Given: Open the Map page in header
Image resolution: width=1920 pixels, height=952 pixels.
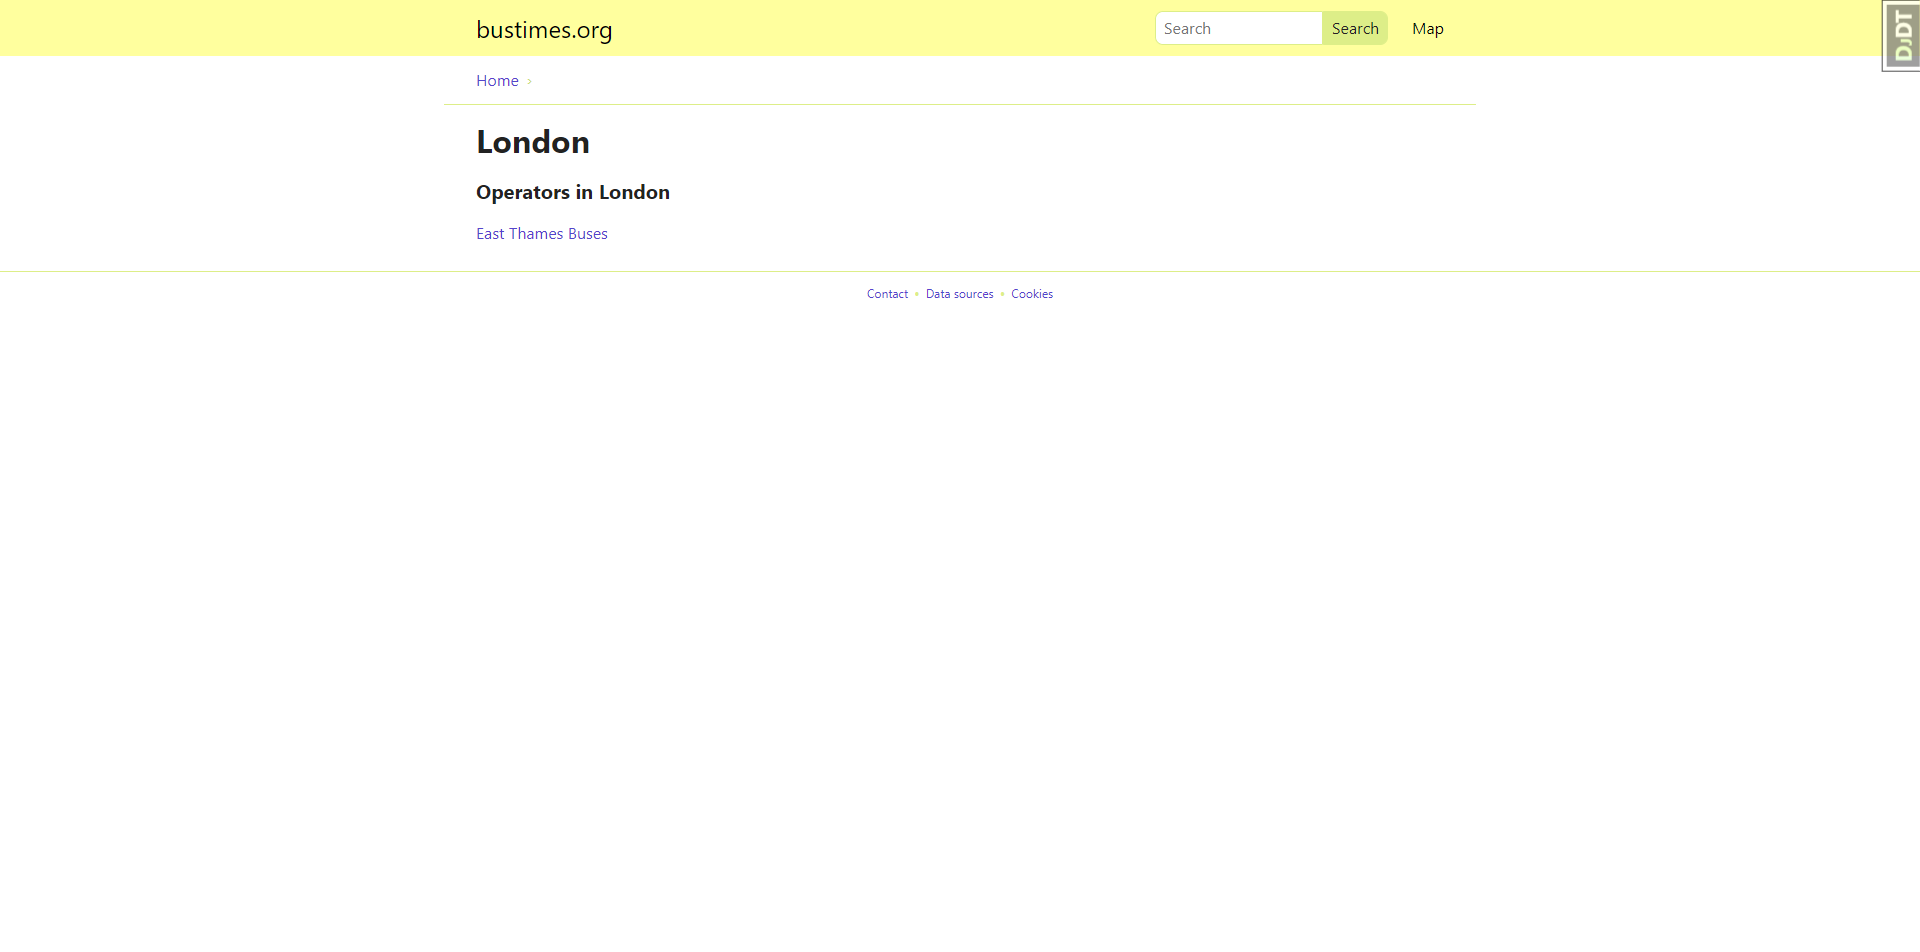Looking at the screenshot, I should point(1427,29).
